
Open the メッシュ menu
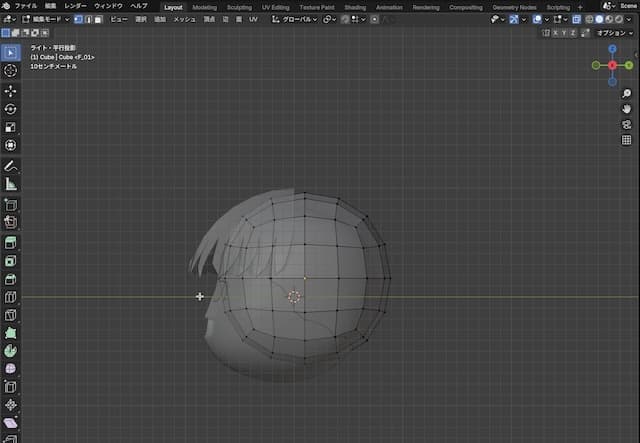[184, 19]
